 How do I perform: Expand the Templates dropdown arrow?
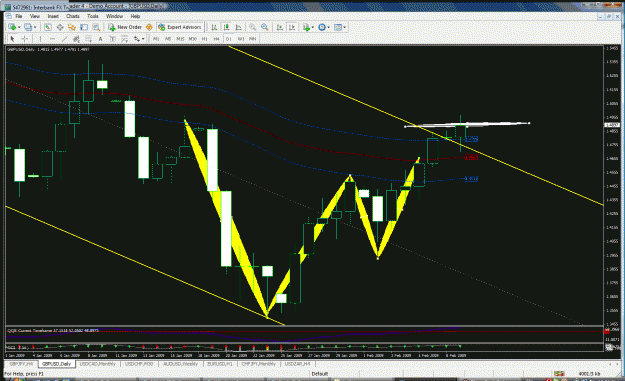tap(345, 27)
